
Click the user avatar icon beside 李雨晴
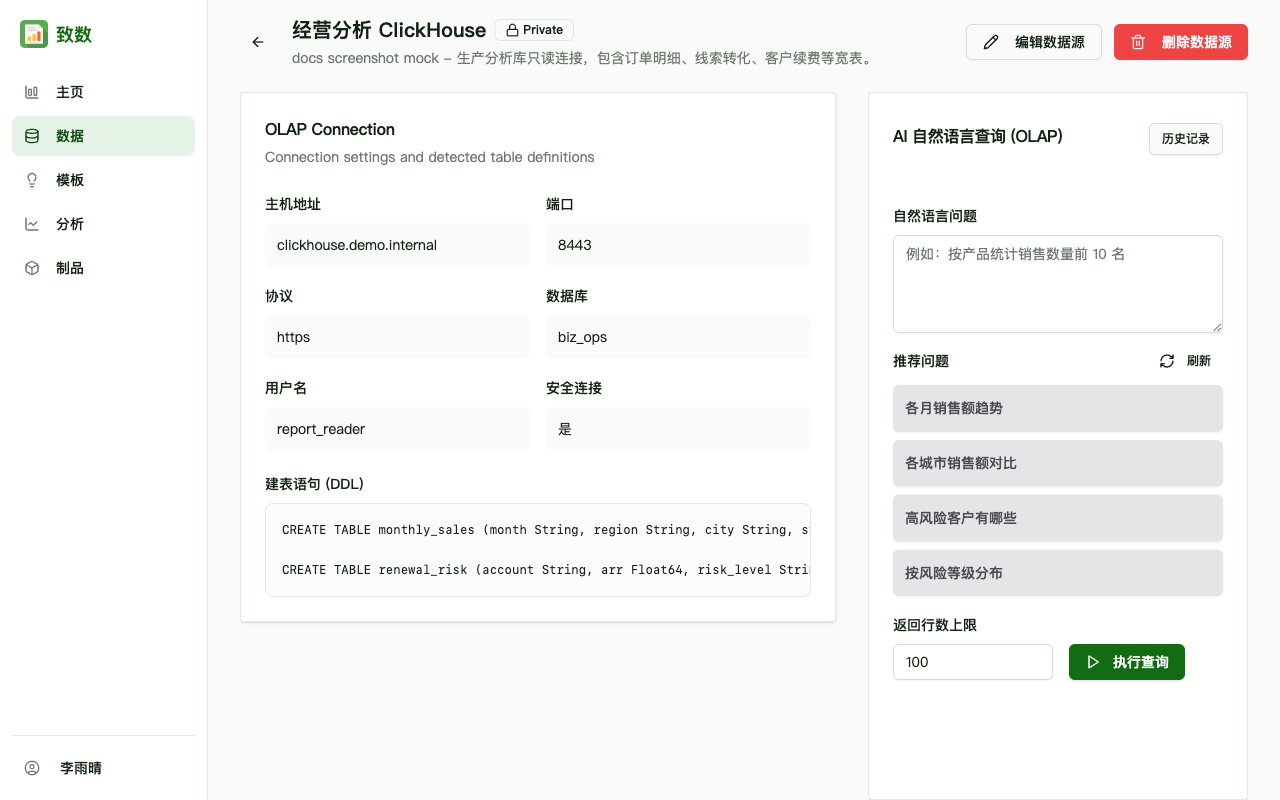(32, 768)
